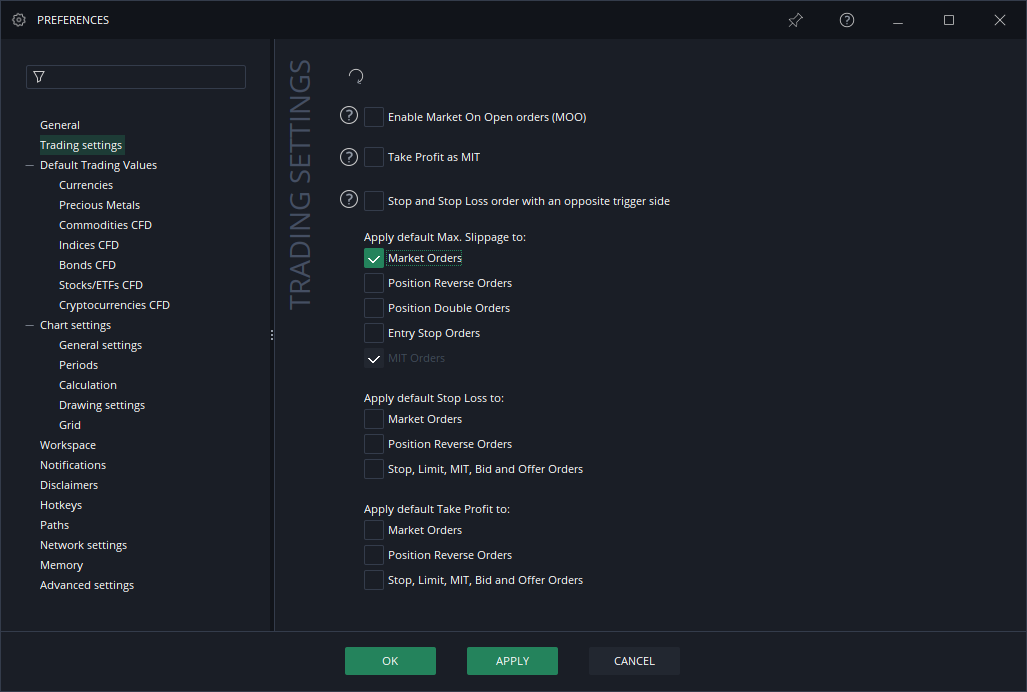
Task: Check Position Double Orders checkbox
Action: click(374, 308)
